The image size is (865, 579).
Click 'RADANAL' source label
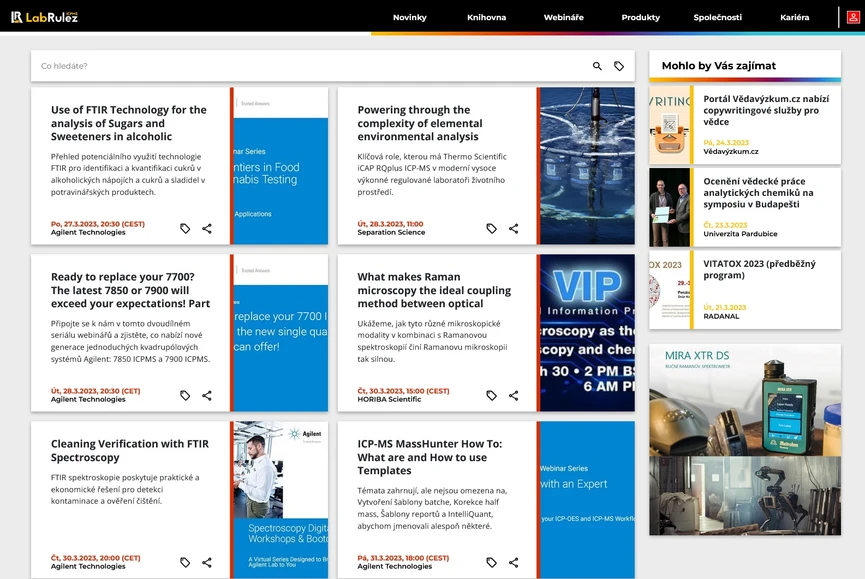coord(721,316)
